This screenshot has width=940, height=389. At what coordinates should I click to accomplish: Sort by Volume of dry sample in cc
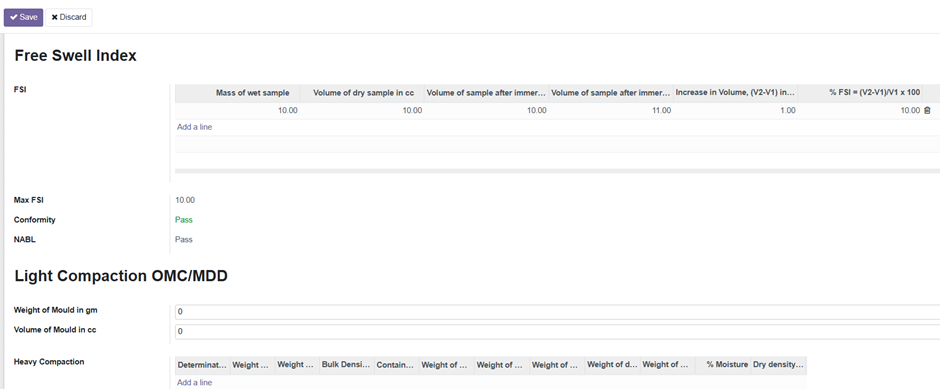point(361,93)
